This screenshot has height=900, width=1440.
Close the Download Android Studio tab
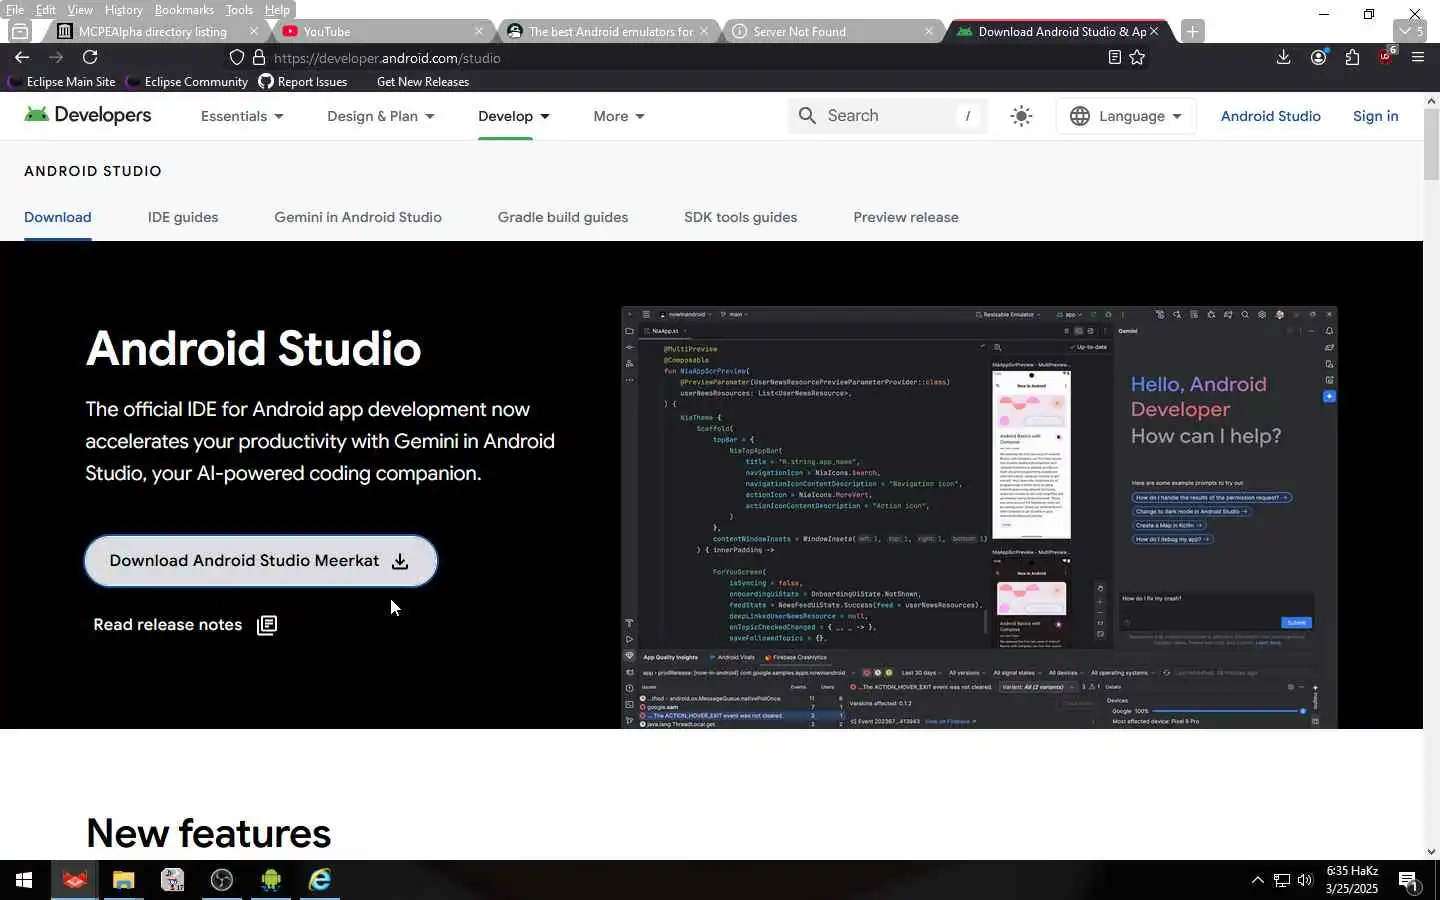click(x=1154, y=31)
